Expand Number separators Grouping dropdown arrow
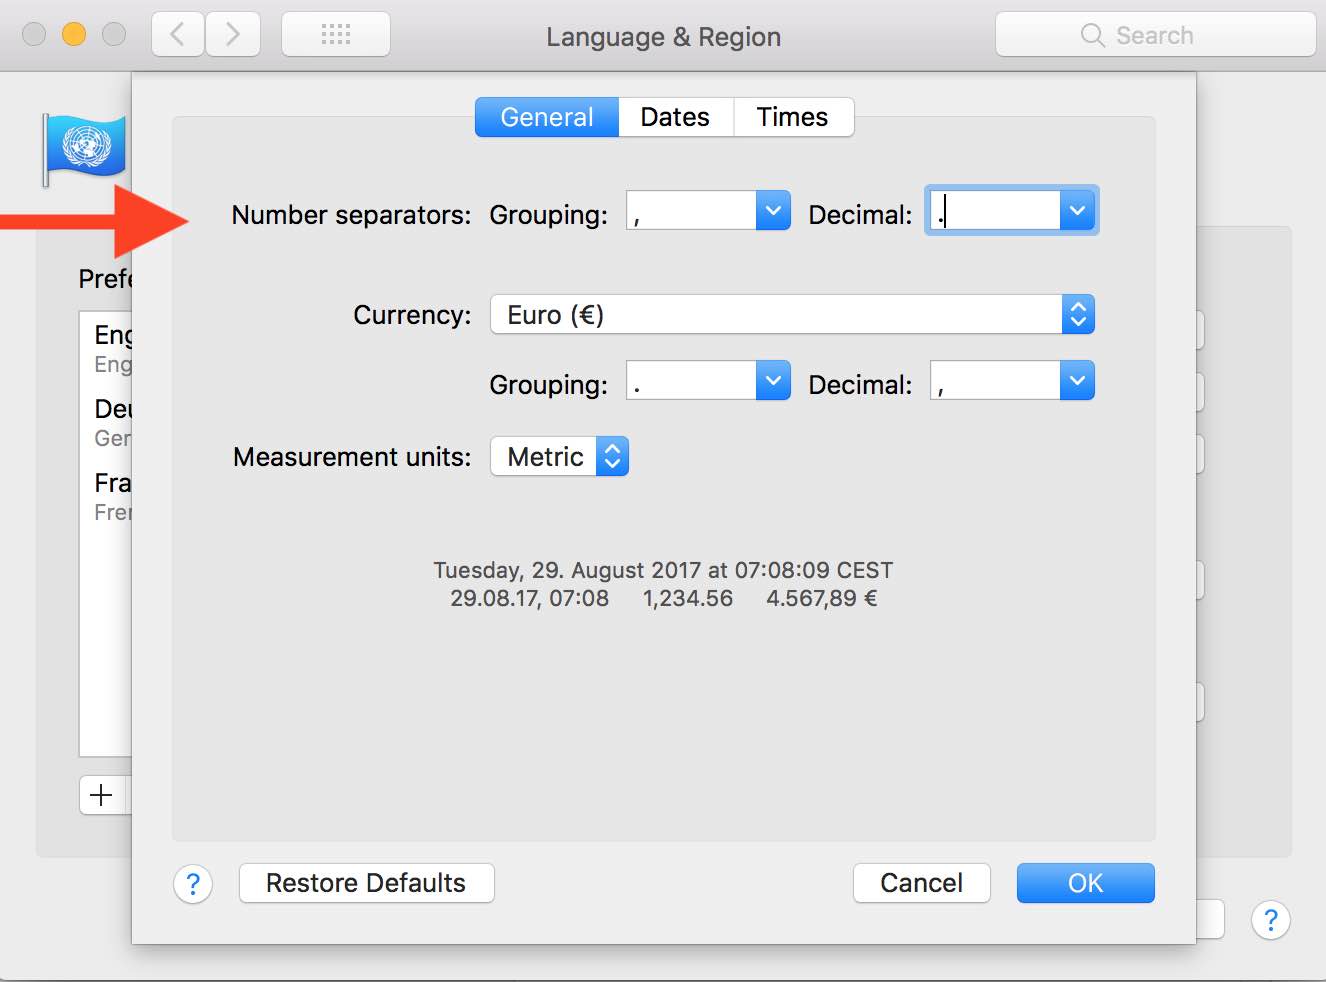Image resolution: width=1326 pixels, height=982 pixels. 773,211
